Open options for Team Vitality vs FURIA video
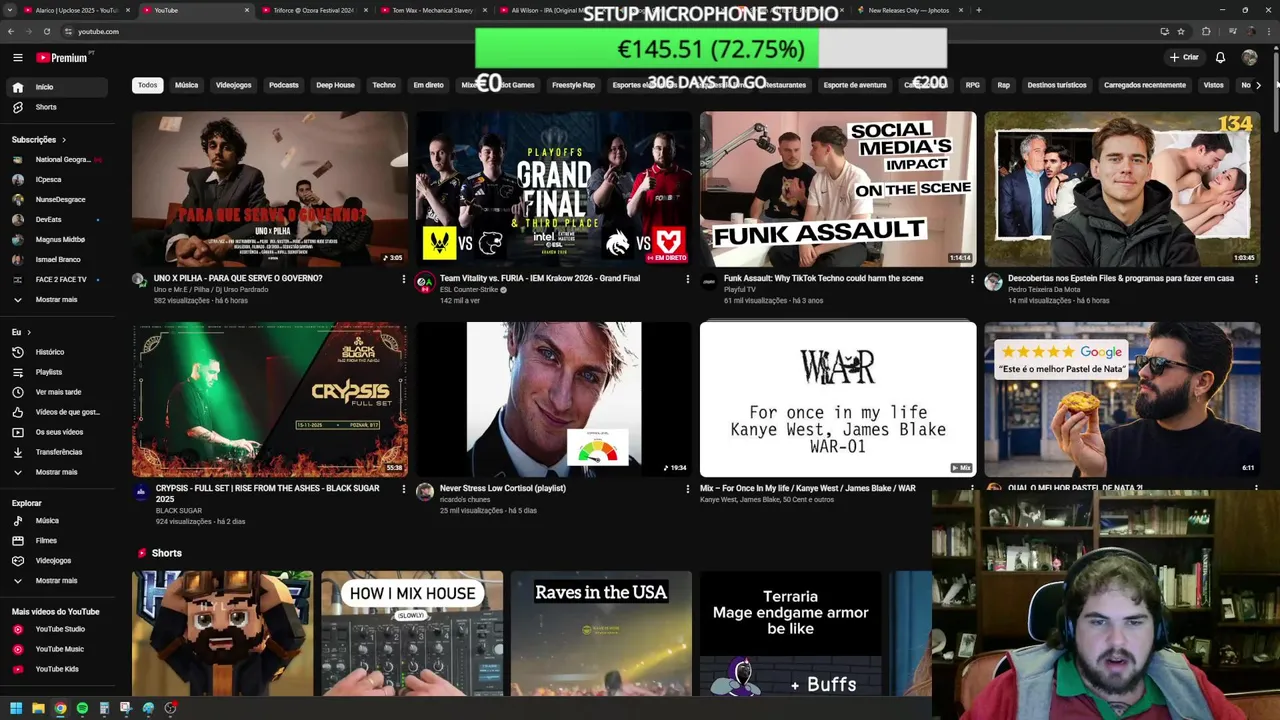The height and width of the screenshot is (720, 1280). click(x=687, y=279)
